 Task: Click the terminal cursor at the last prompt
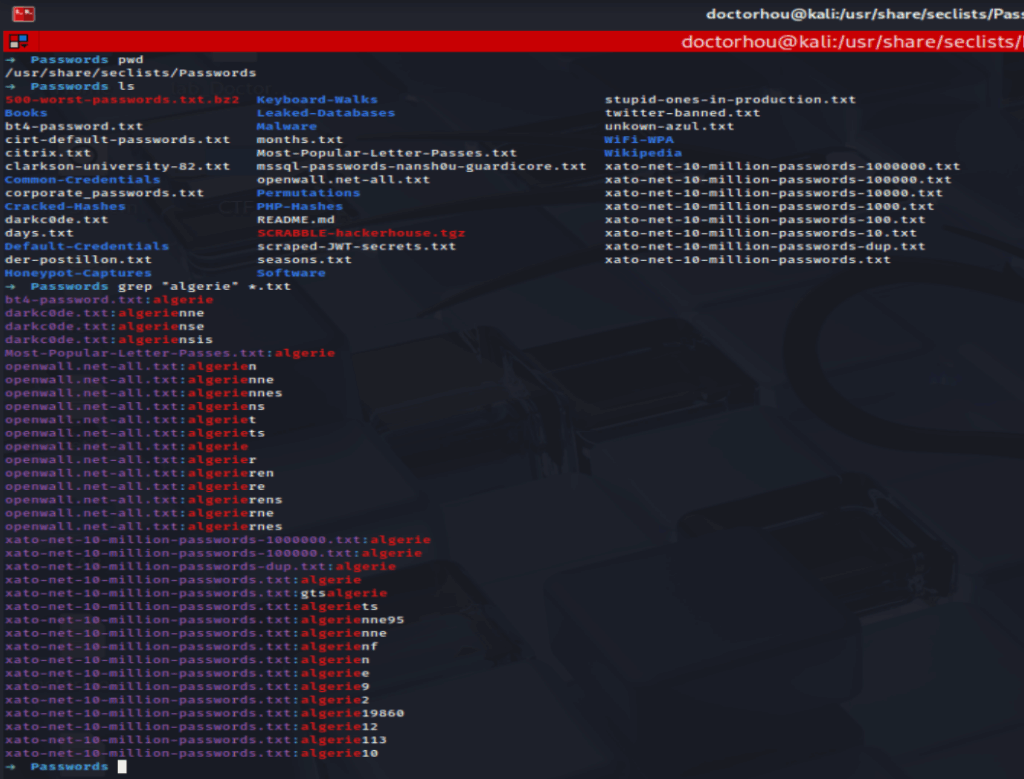click(x=122, y=767)
